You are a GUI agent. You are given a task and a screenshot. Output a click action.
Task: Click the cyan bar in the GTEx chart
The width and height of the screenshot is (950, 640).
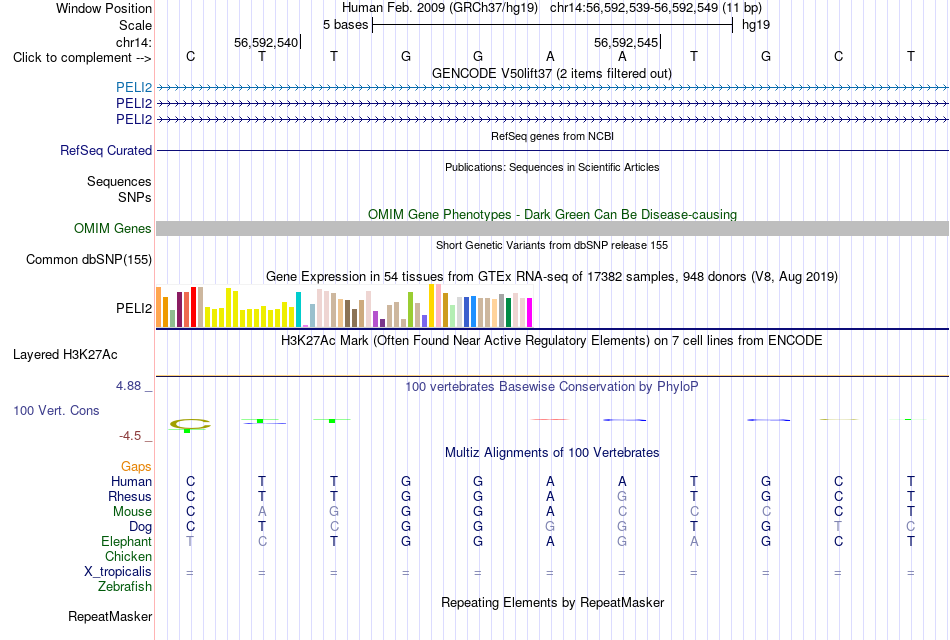tap(298, 310)
